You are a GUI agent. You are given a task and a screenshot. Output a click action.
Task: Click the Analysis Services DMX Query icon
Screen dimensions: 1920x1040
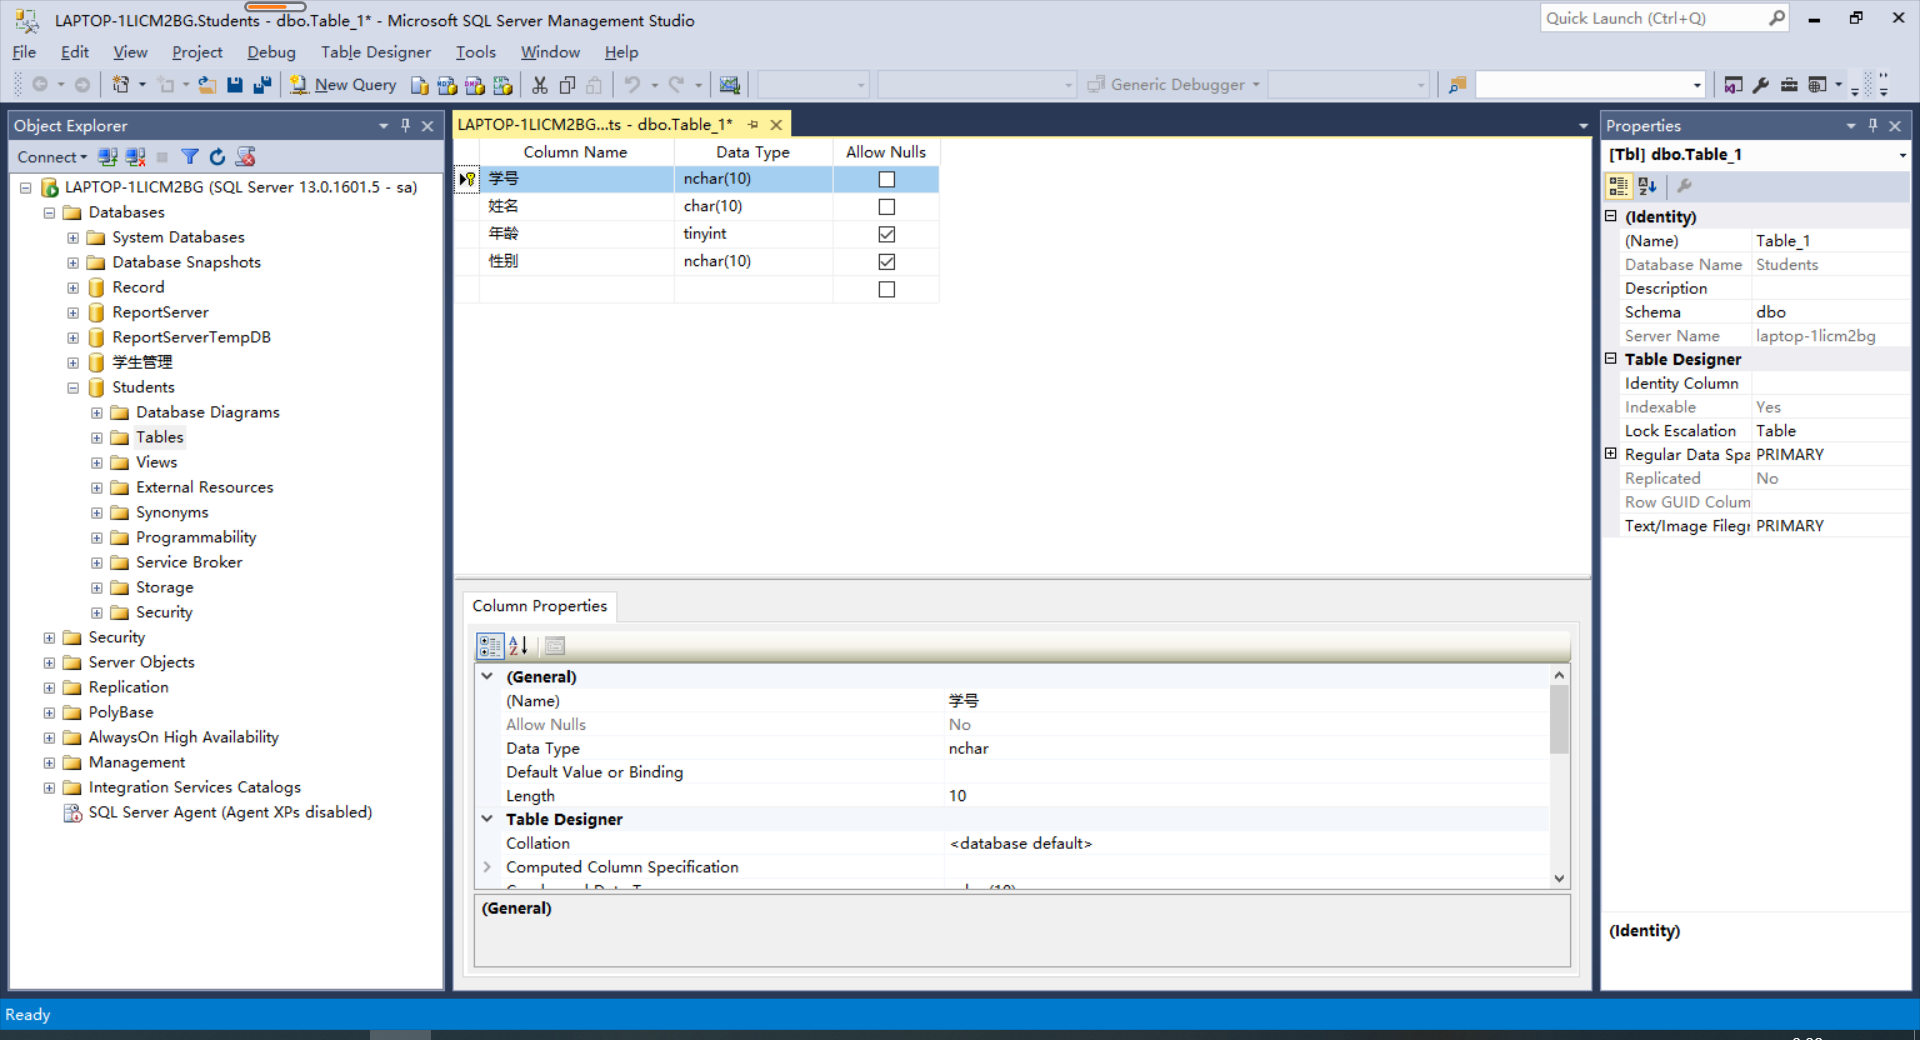tap(475, 85)
